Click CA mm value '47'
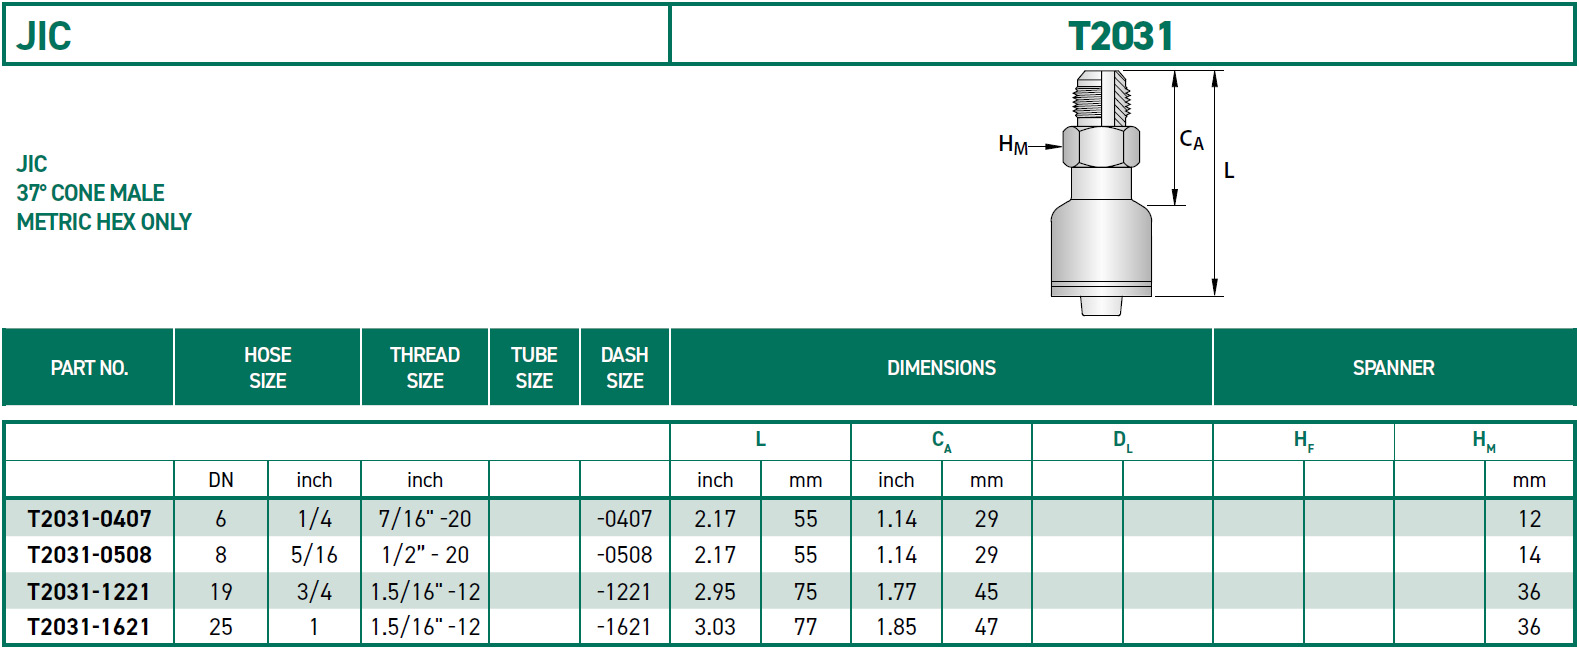Viewport: 1579px width, 650px height. pyautogui.click(x=986, y=627)
